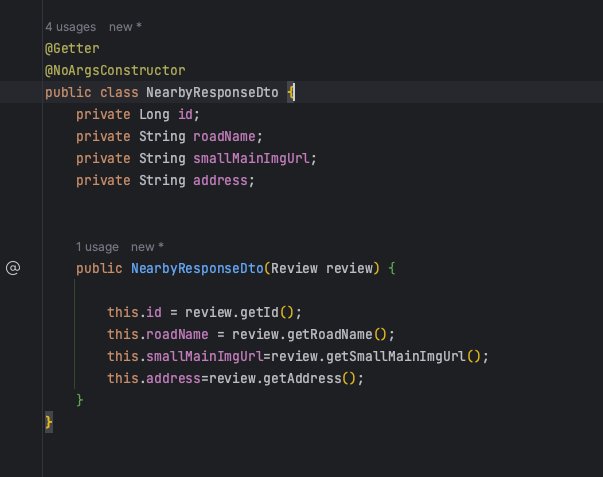The image size is (603, 477).
Task: Click the green closing constructor brace
Action: [x=80, y=400]
